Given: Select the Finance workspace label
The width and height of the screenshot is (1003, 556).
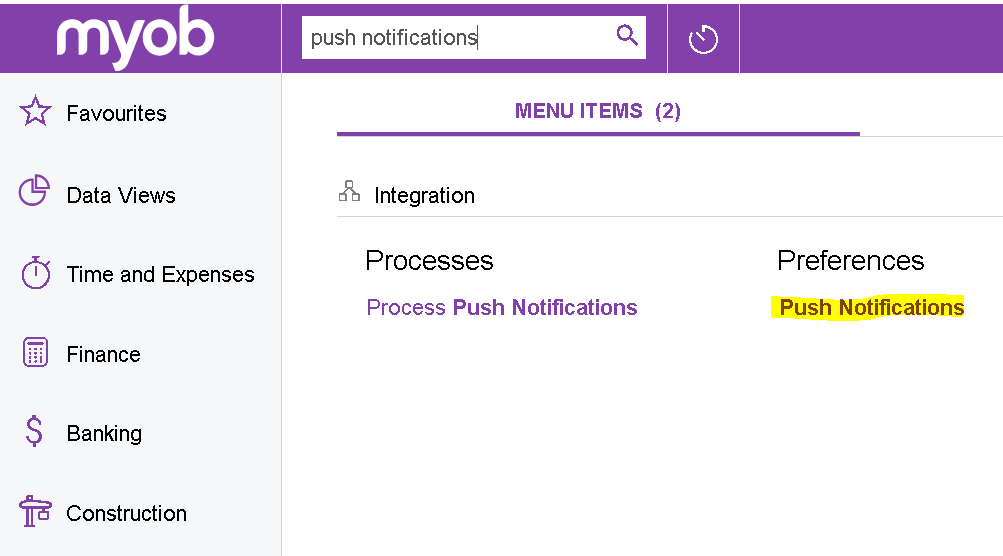Looking at the screenshot, I should pyautogui.click(x=103, y=354).
